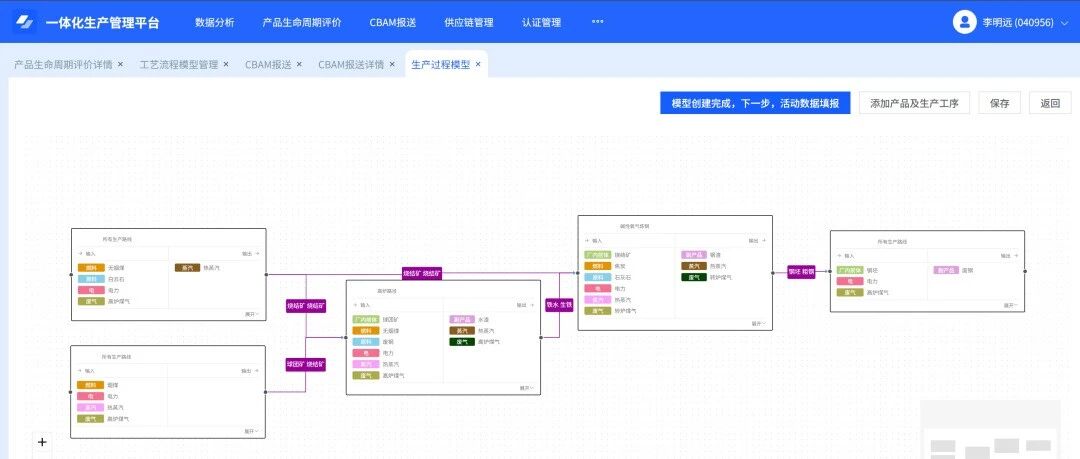Click the left connection port of 碱性氧气炼钢 node
The image size is (1080, 459).
pos(578,273)
